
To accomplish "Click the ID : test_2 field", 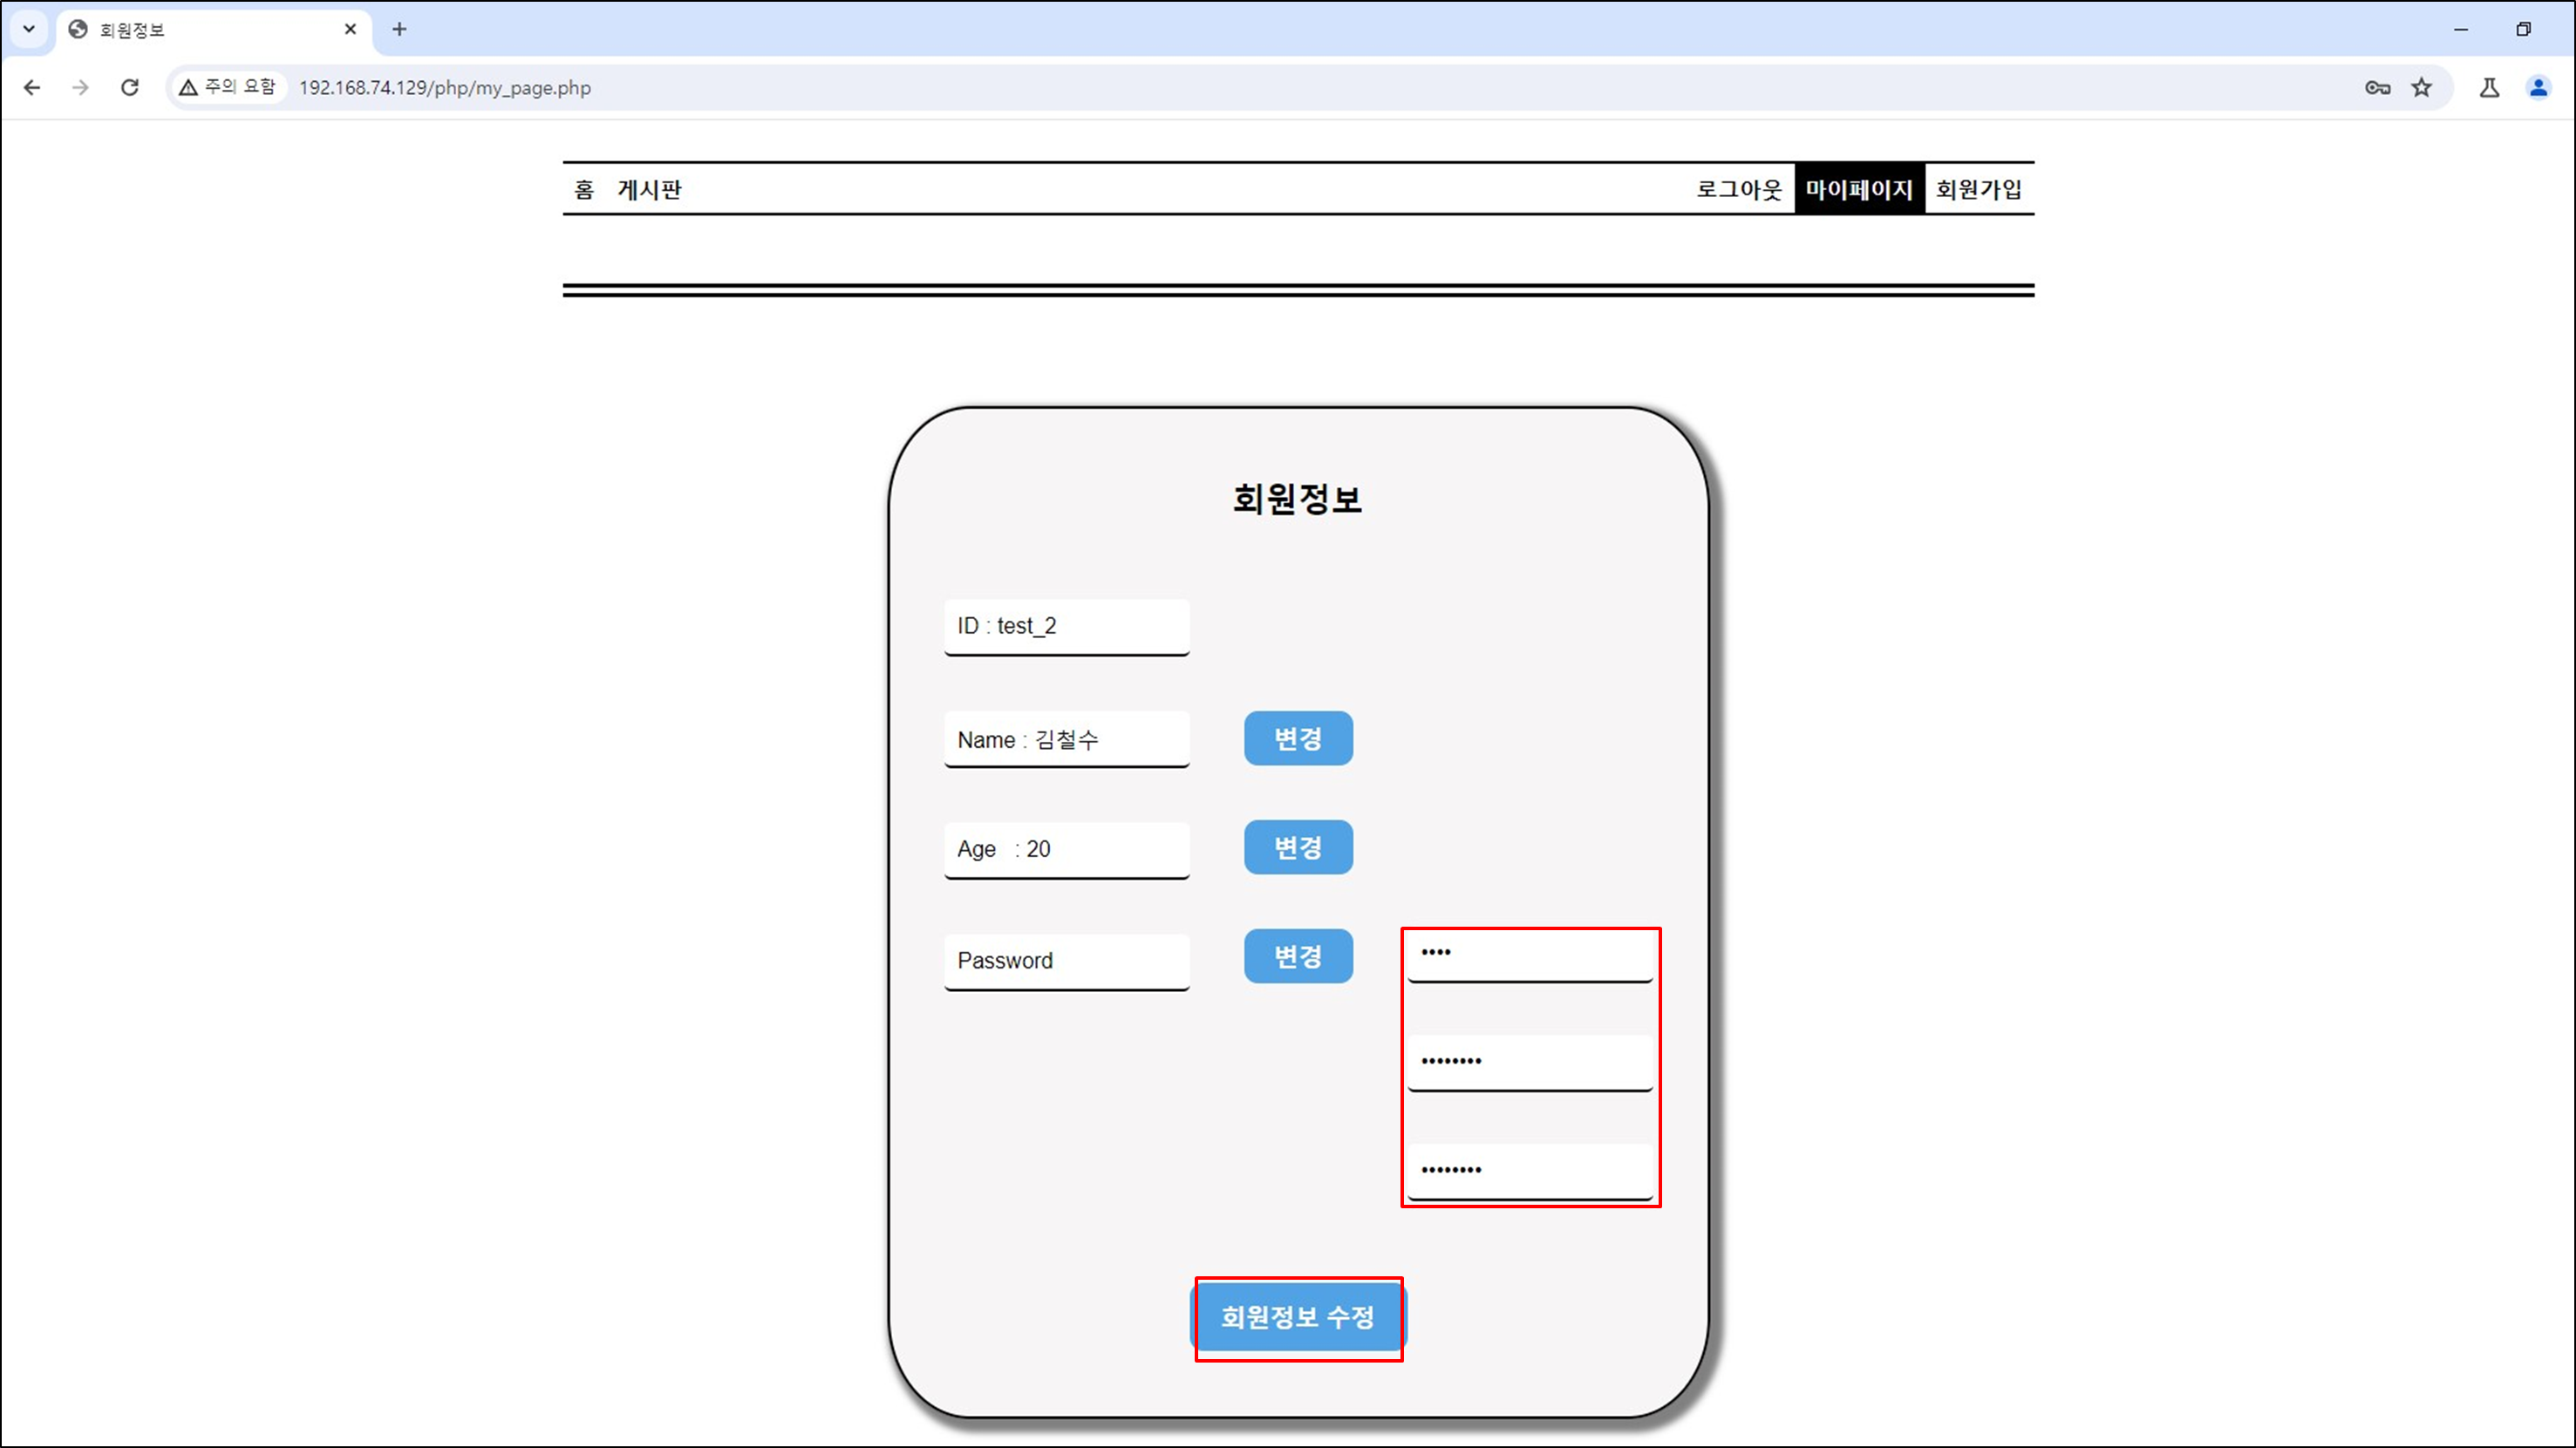I will [1067, 627].
